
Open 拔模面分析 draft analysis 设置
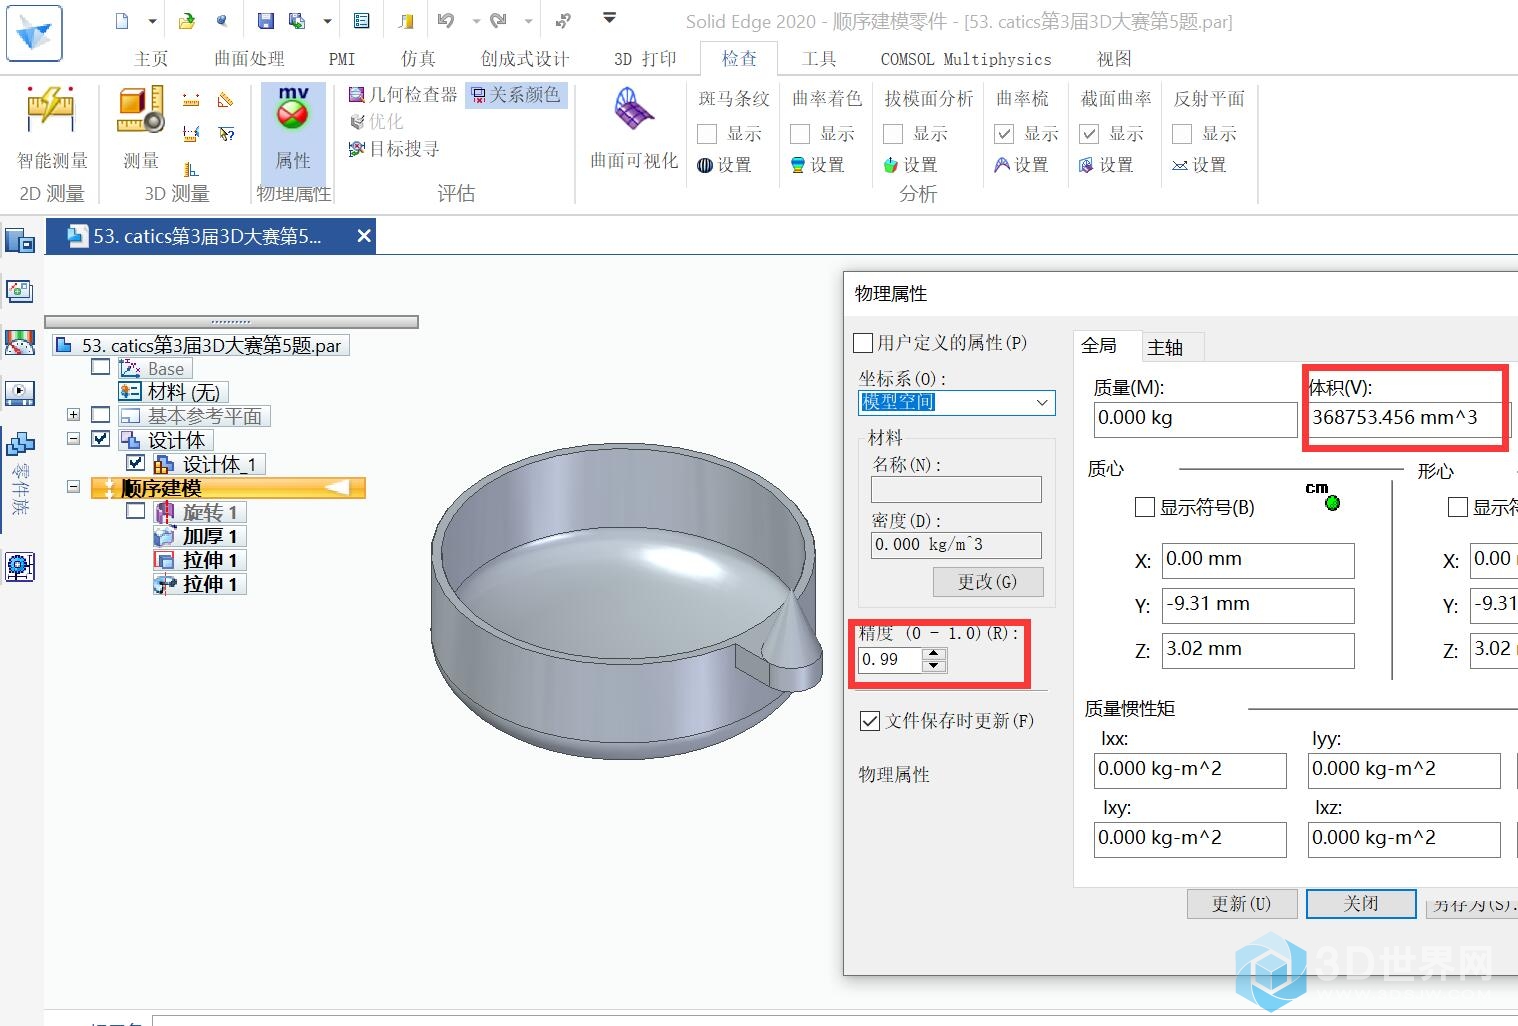click(910, 165)
